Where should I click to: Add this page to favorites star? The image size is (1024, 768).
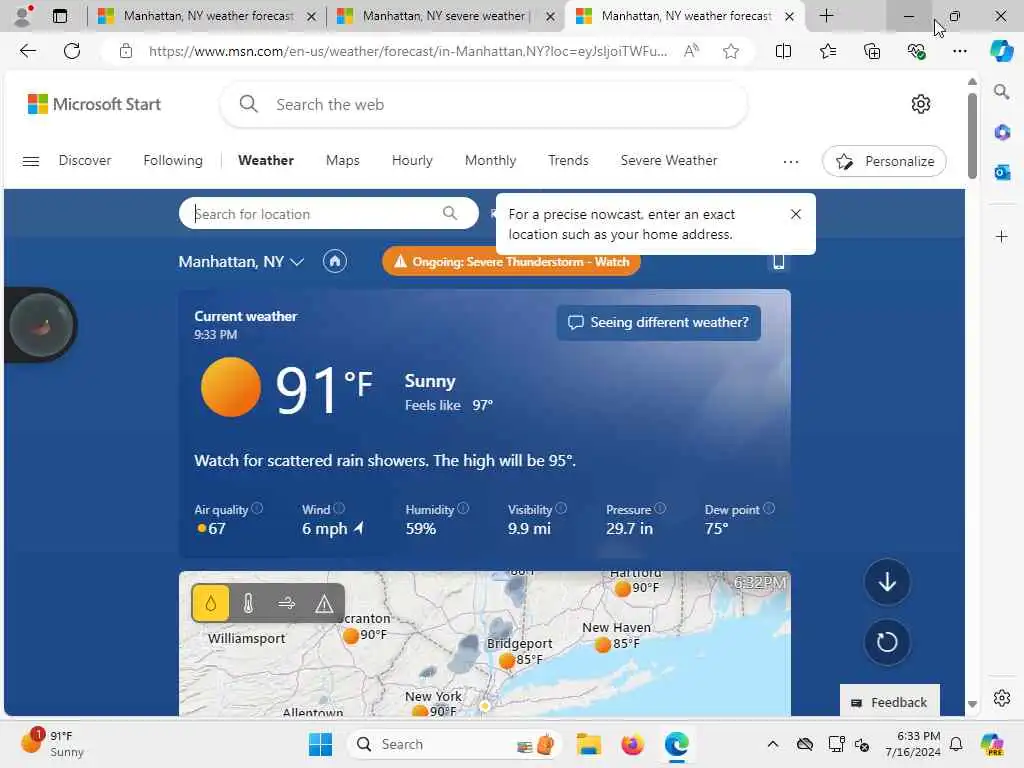[731, 51]
